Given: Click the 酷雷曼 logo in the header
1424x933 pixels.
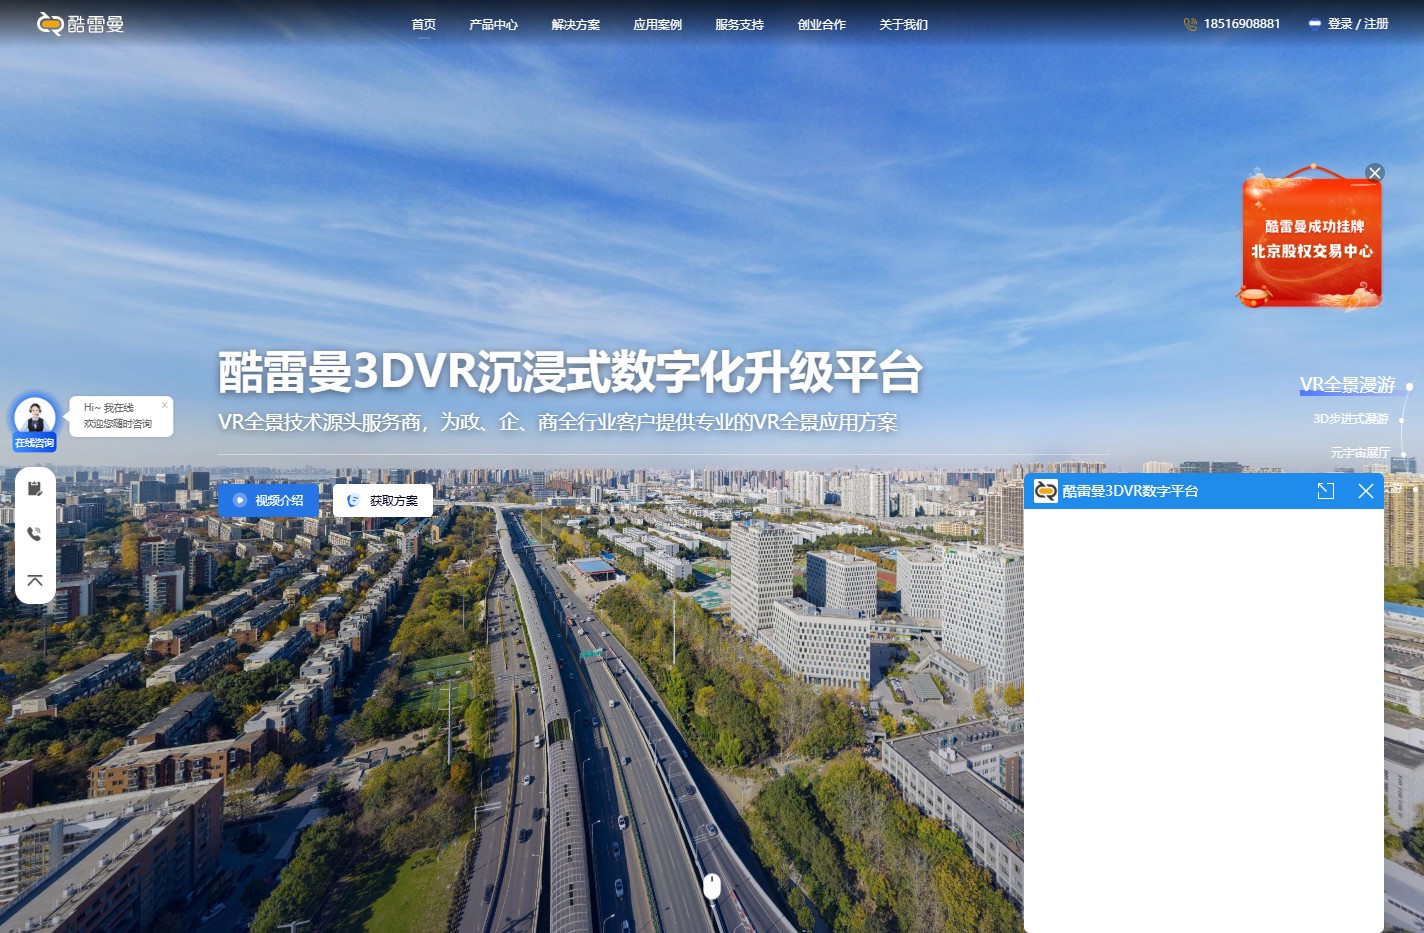Looking at the screenshot, I should point(80,23).
